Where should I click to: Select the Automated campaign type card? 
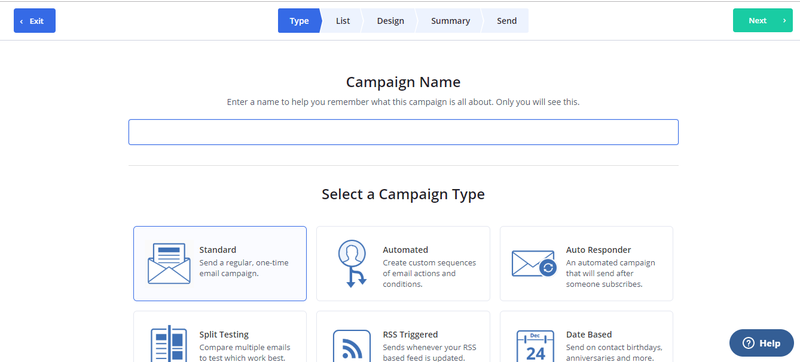tap(403, 264)
